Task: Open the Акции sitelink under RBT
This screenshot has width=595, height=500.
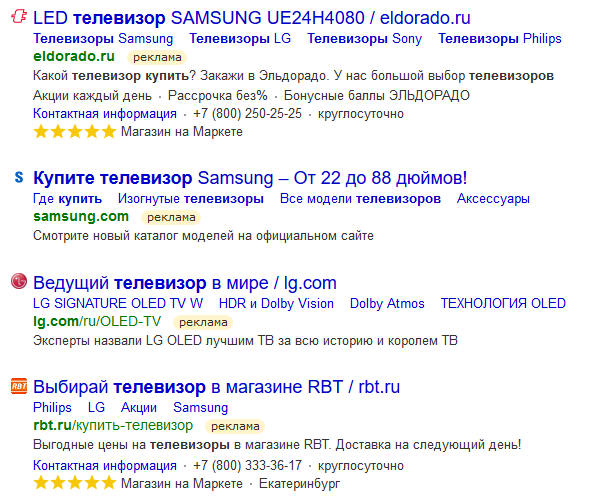Action: coord(139,407)
